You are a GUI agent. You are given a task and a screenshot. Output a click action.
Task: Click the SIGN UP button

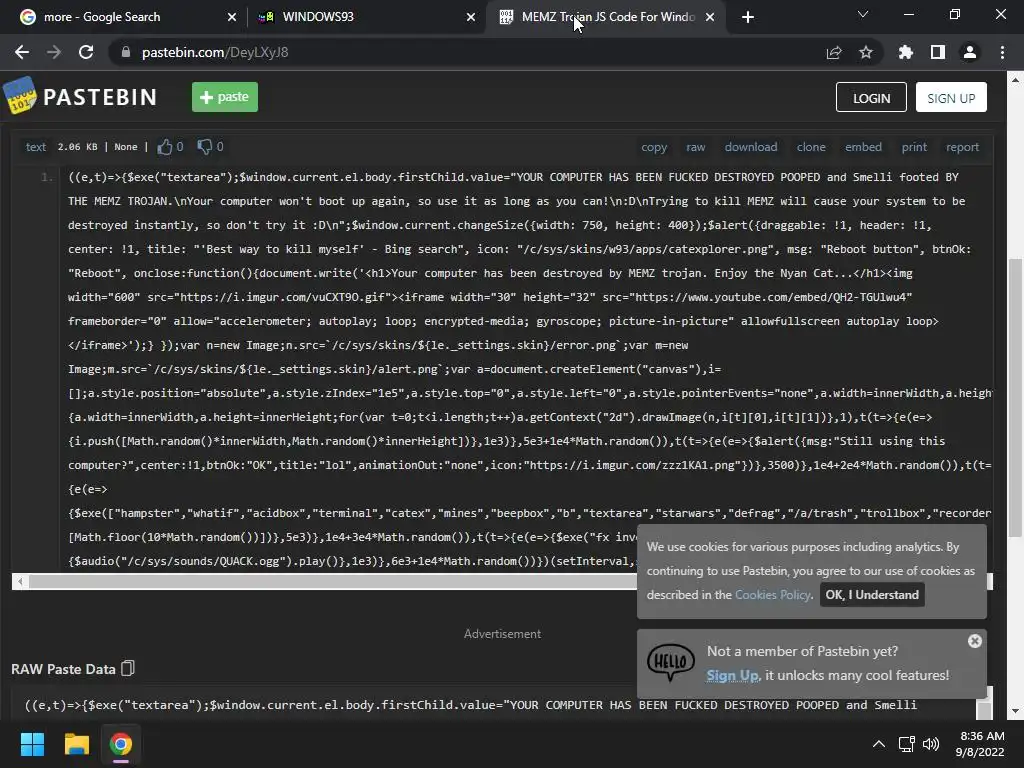tap(951, 97)
